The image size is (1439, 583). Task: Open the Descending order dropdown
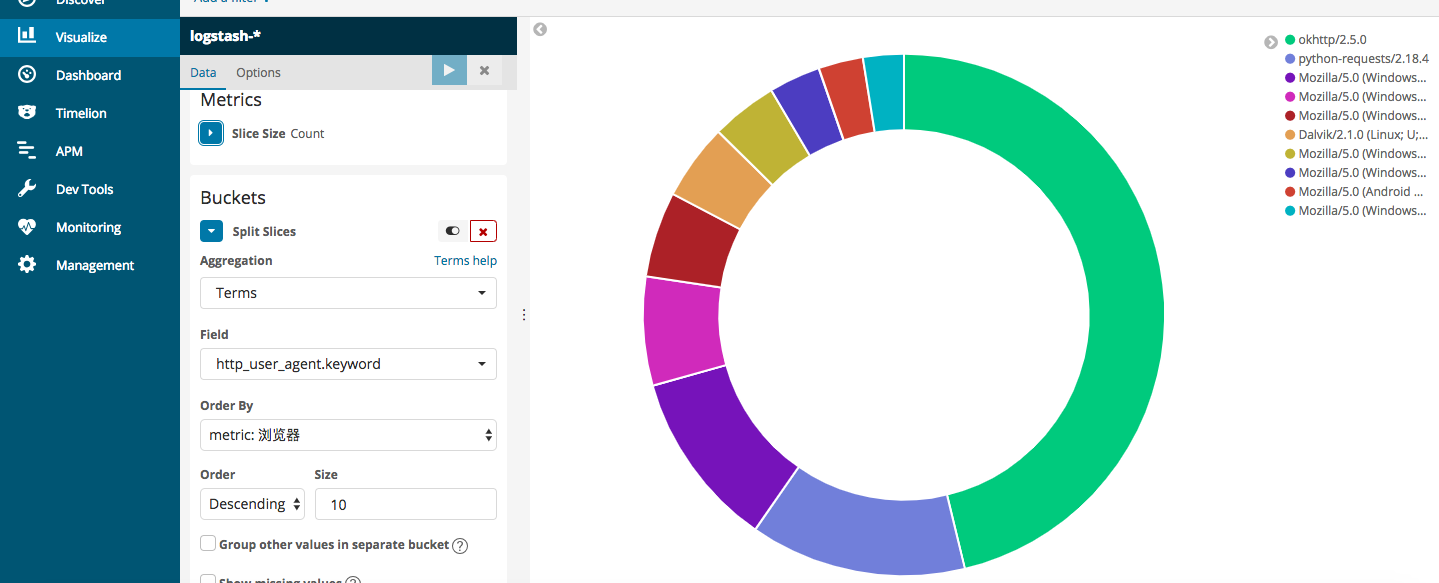tap(252, 504)
